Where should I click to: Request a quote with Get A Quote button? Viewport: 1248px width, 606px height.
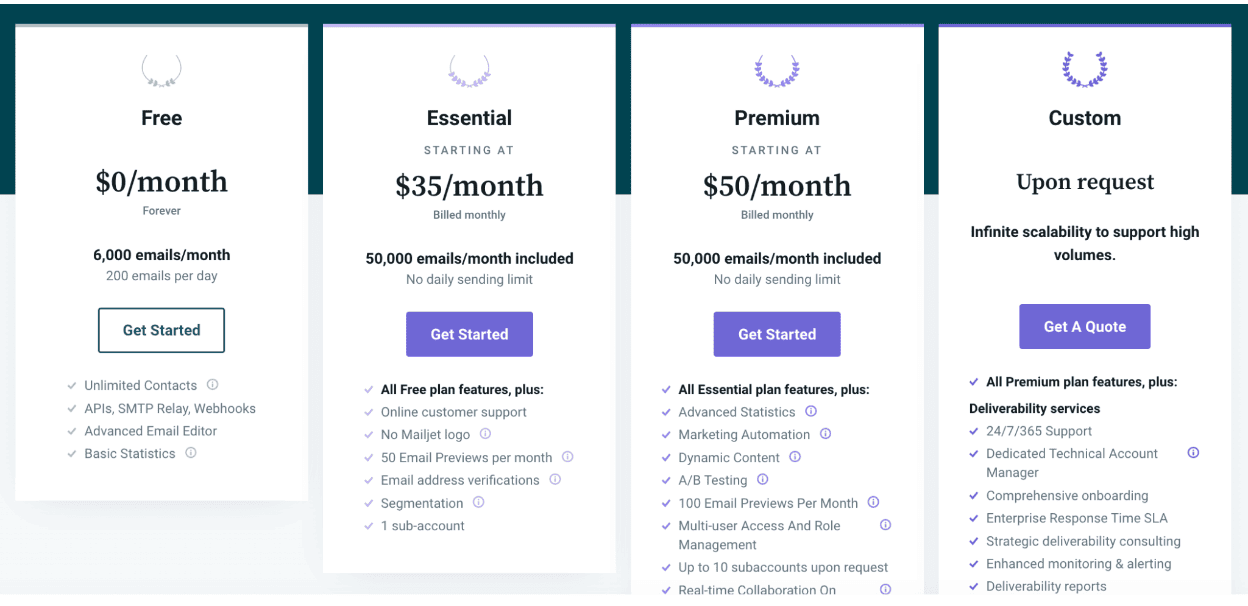tap(1085, 327)
